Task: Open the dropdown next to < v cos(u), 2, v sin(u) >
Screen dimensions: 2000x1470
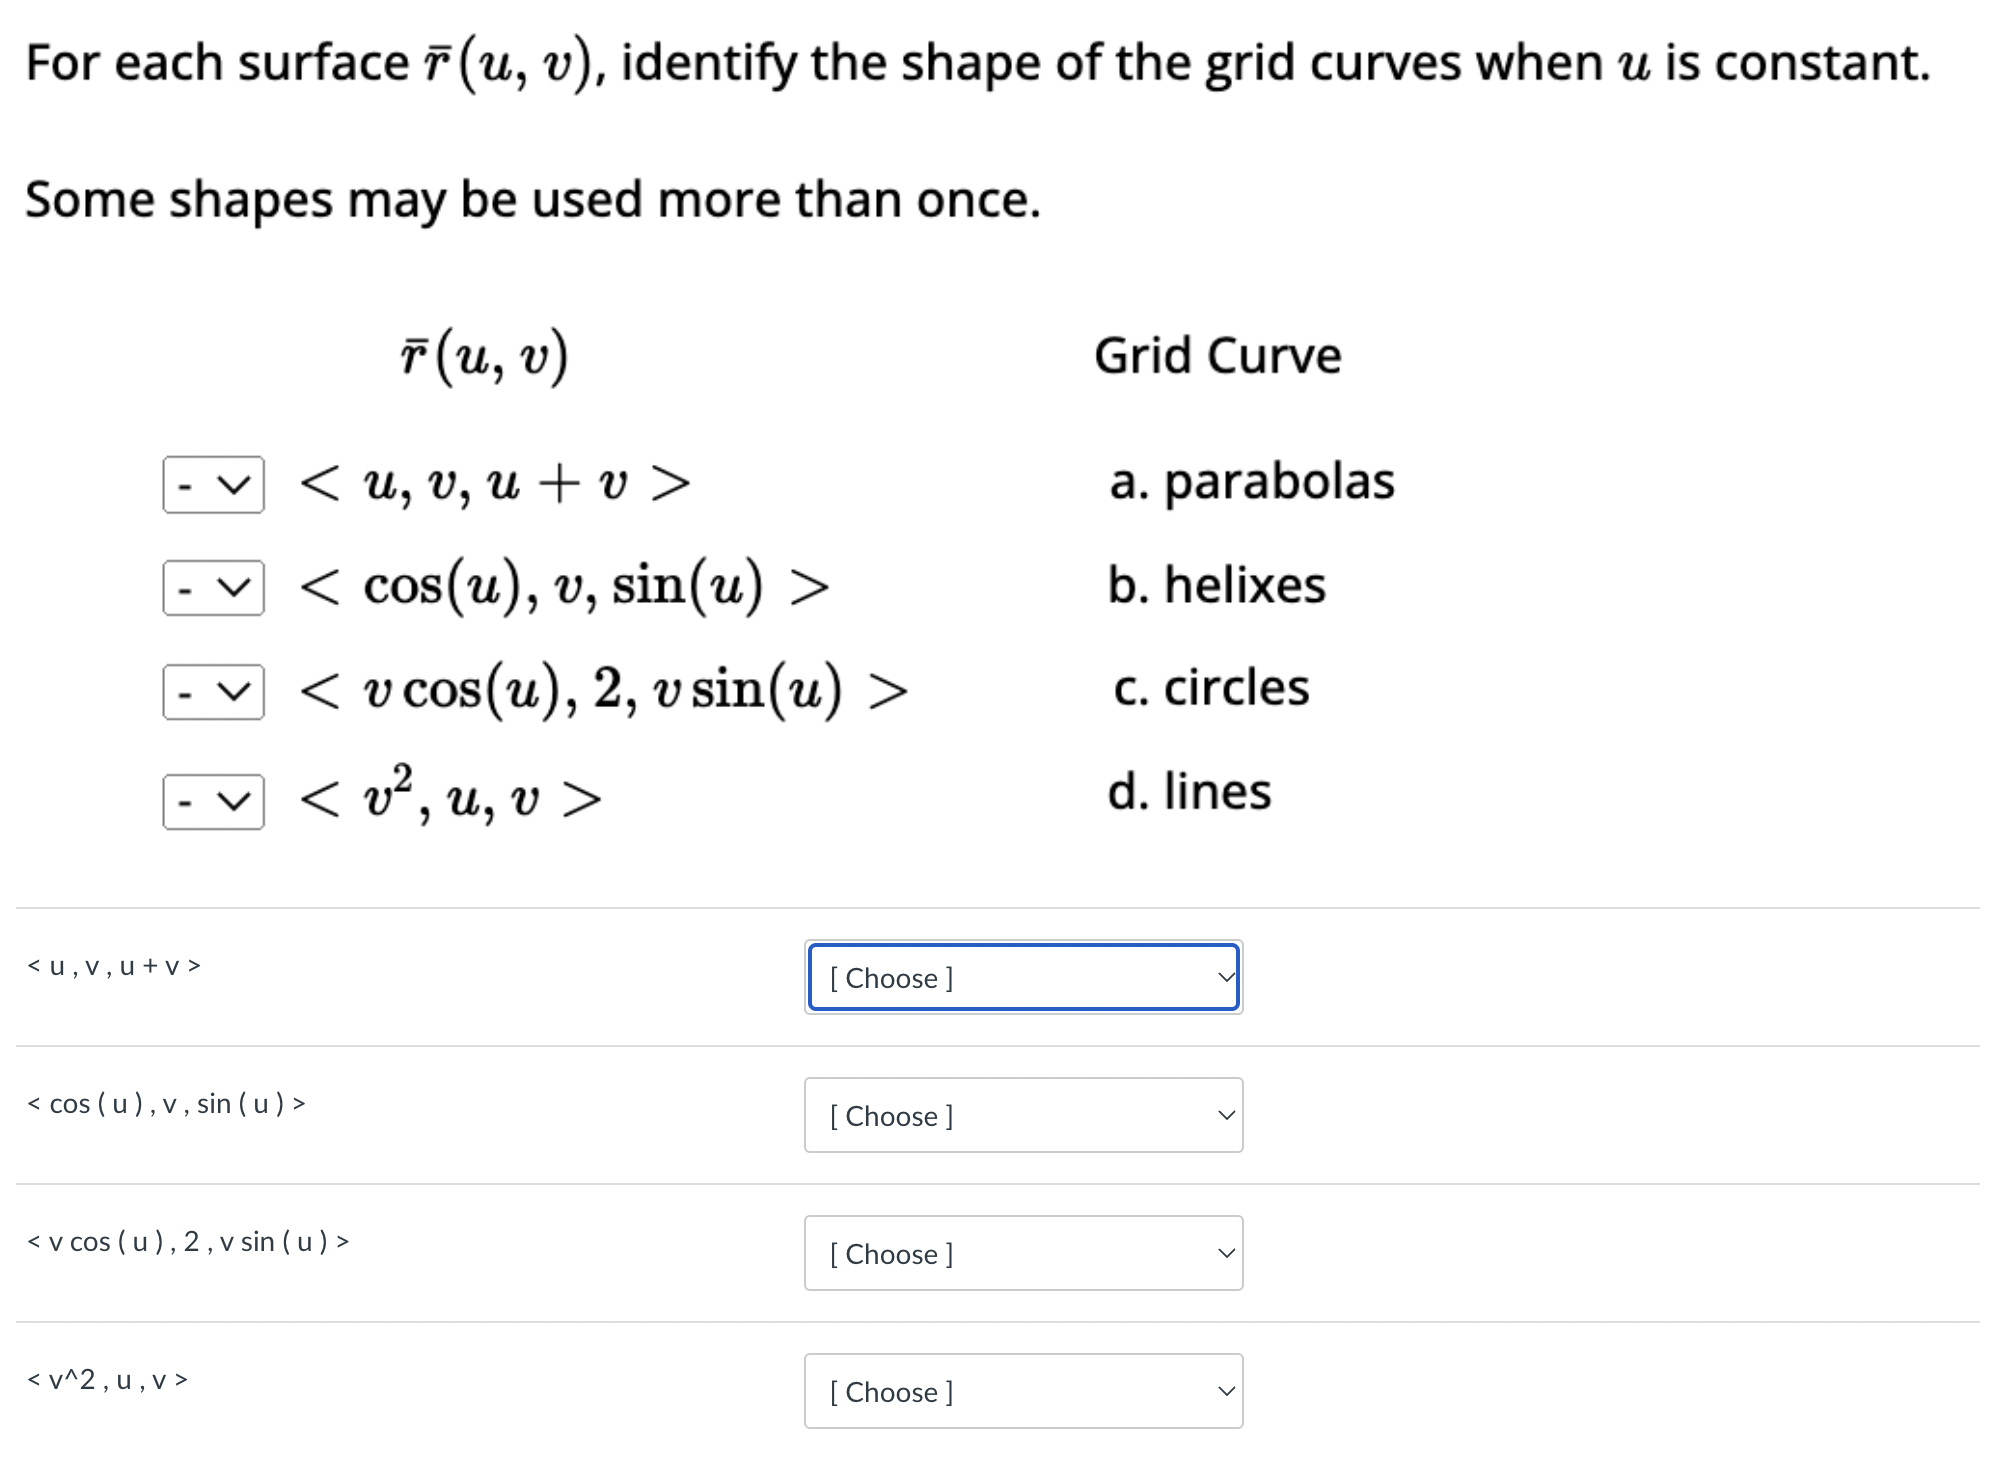Action: 212,691
